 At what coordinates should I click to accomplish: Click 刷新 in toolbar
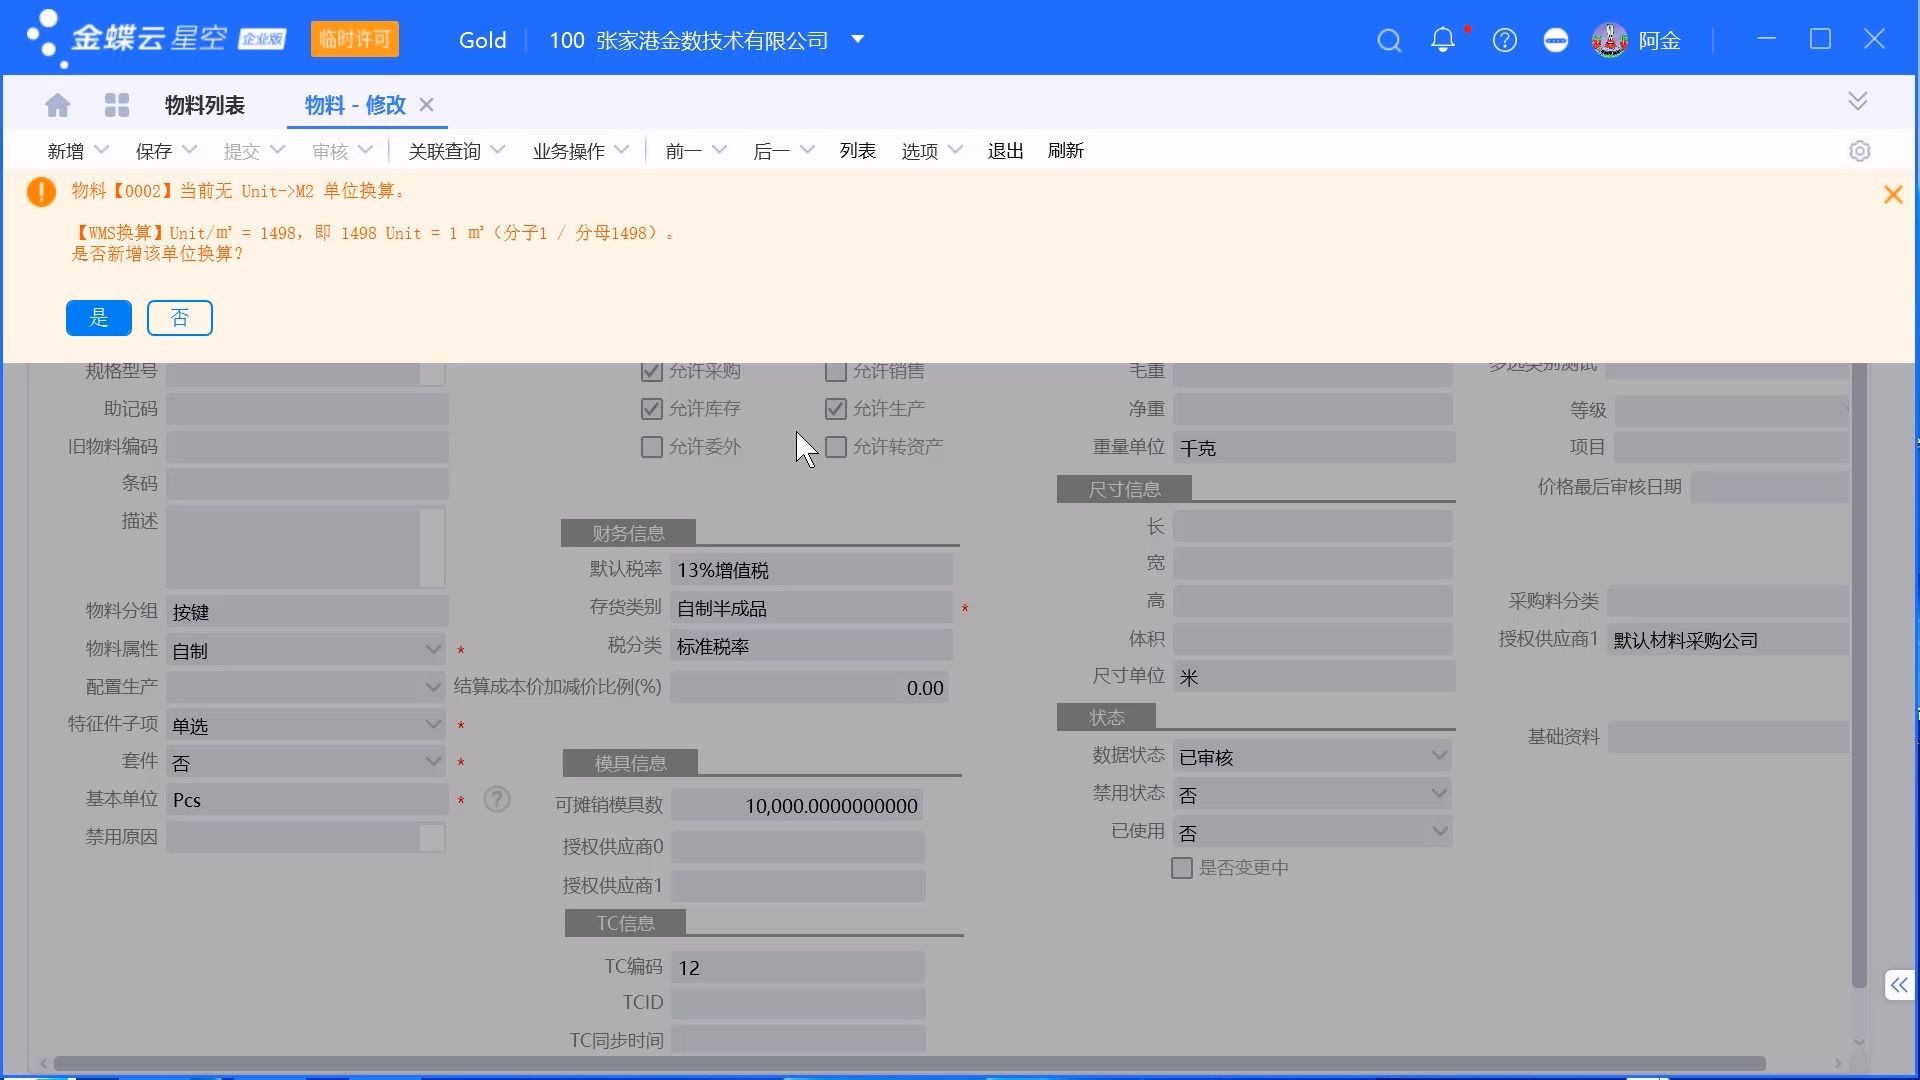(1066, 151)
